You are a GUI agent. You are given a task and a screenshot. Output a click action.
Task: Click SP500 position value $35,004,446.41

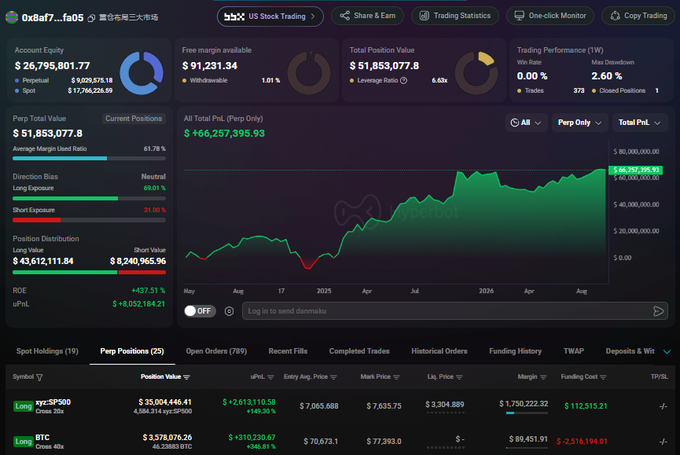pyautogui.click(x=165, y=403)
